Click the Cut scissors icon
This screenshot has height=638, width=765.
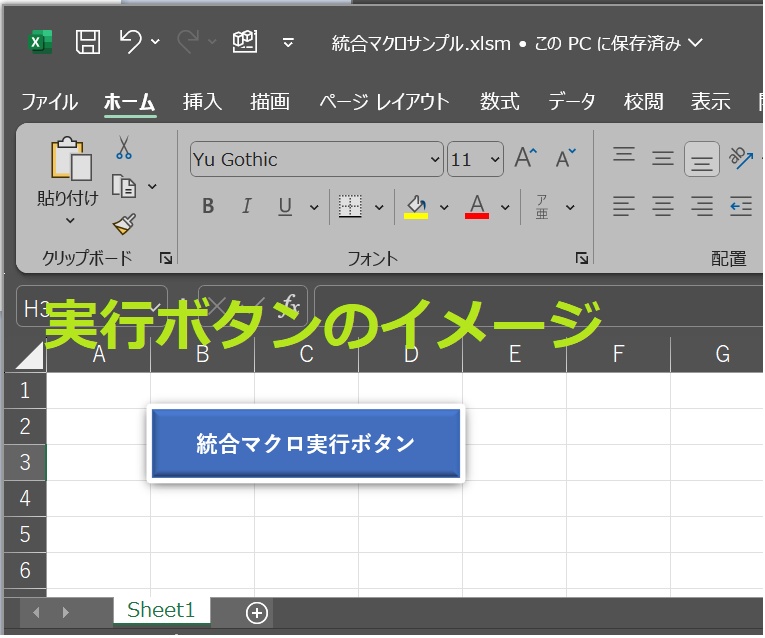click(124, 147)
